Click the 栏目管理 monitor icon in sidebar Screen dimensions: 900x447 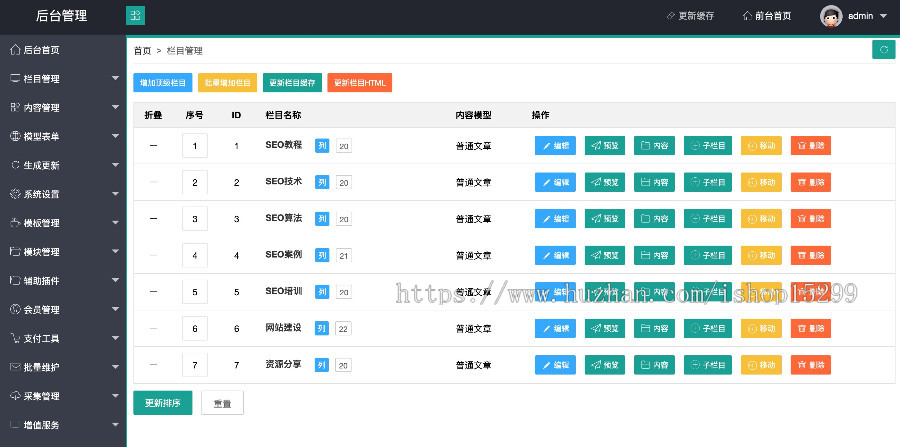pos(15,79)
